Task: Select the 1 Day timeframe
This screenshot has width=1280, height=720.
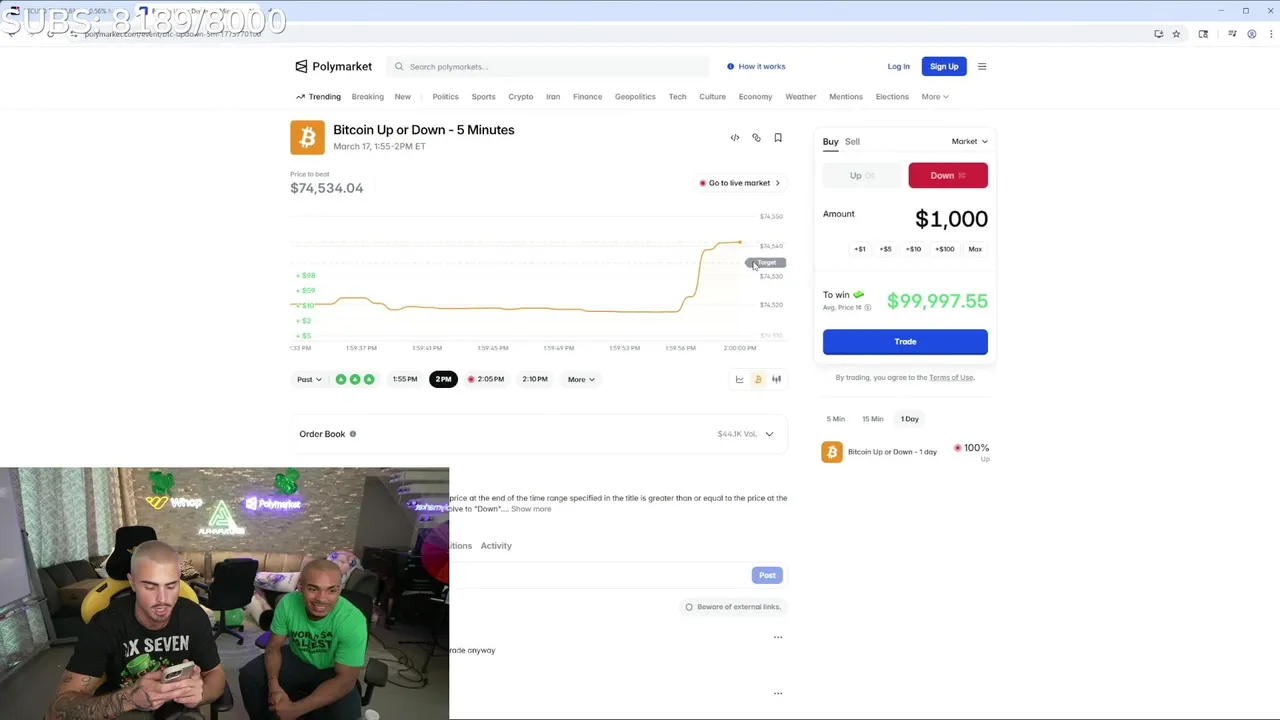Action: [x=910, y=419]
